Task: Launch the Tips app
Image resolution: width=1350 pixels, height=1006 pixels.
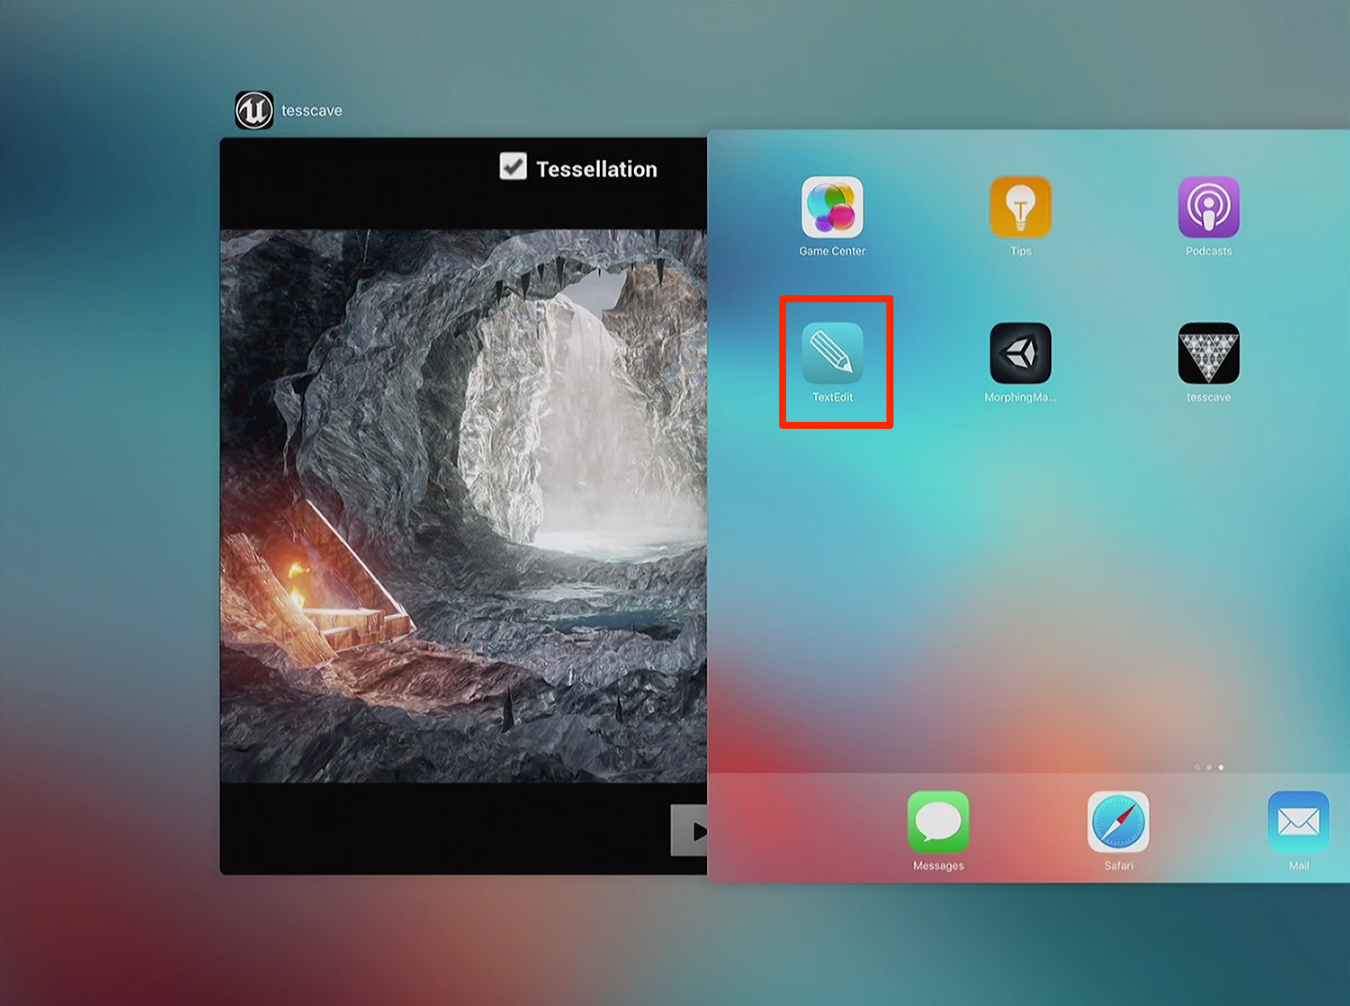Action: click(1020, 208)
